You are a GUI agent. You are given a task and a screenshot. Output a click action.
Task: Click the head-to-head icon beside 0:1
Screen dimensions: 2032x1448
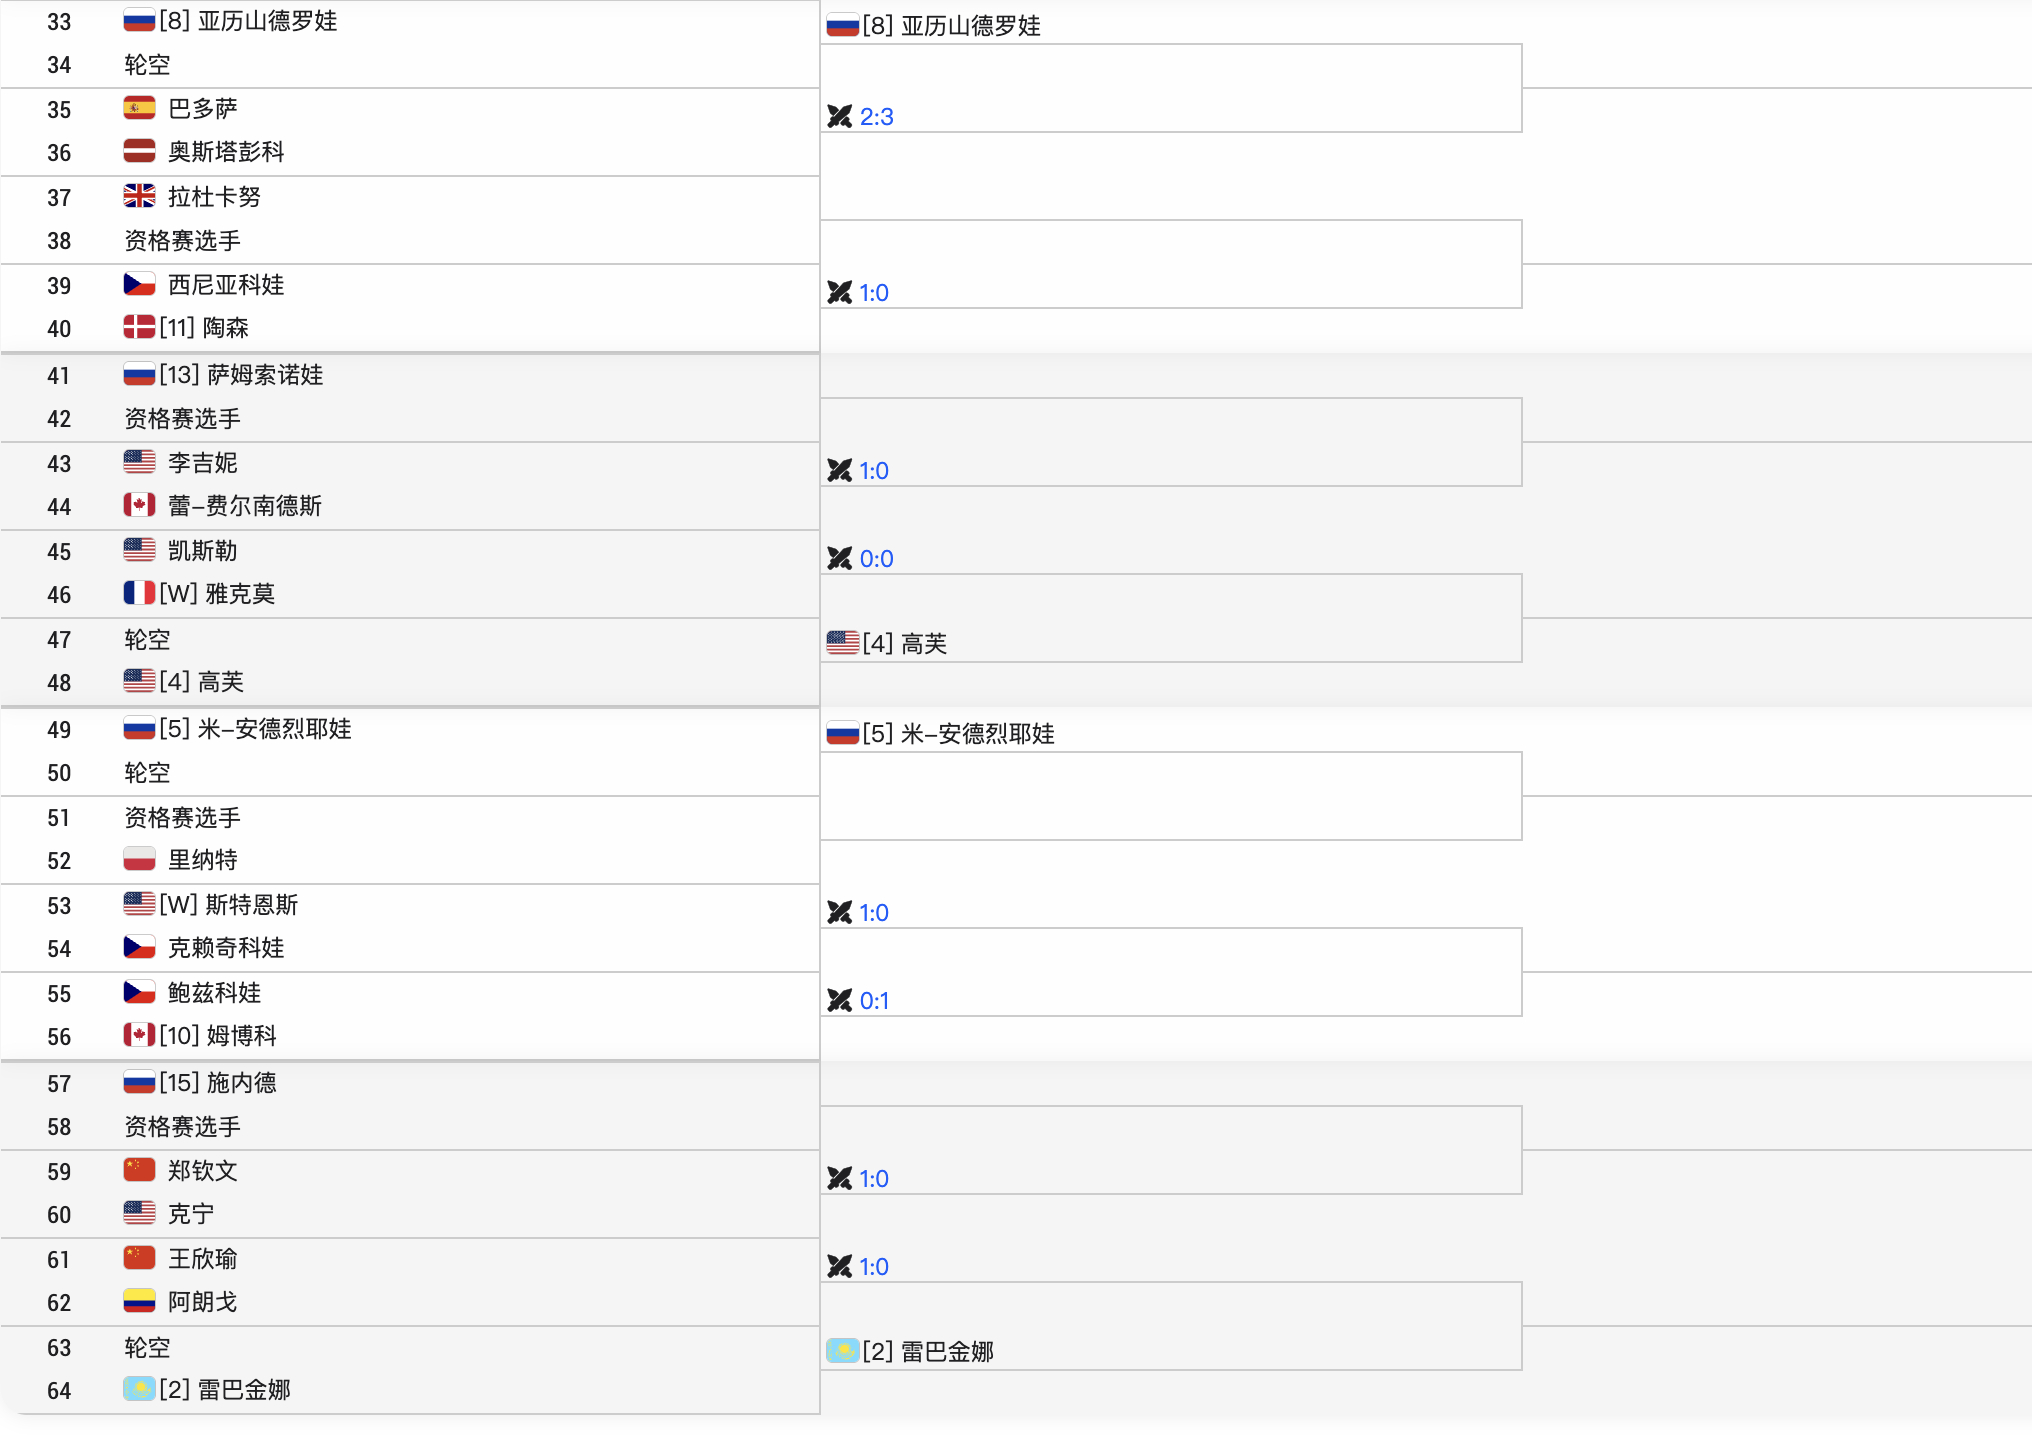tap(839, 1001)
